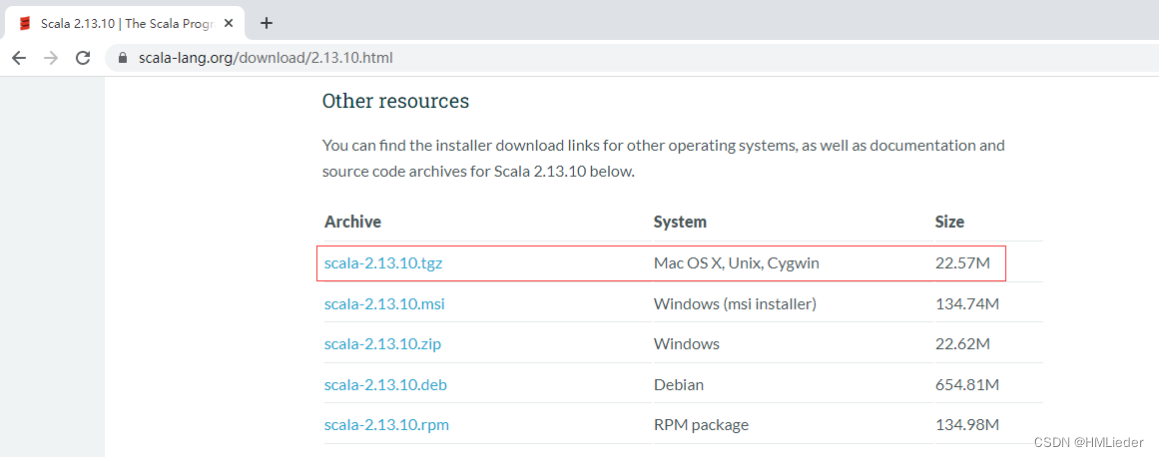Click the 654.81M size value
1159x457 pixels.
pos(967,385)
